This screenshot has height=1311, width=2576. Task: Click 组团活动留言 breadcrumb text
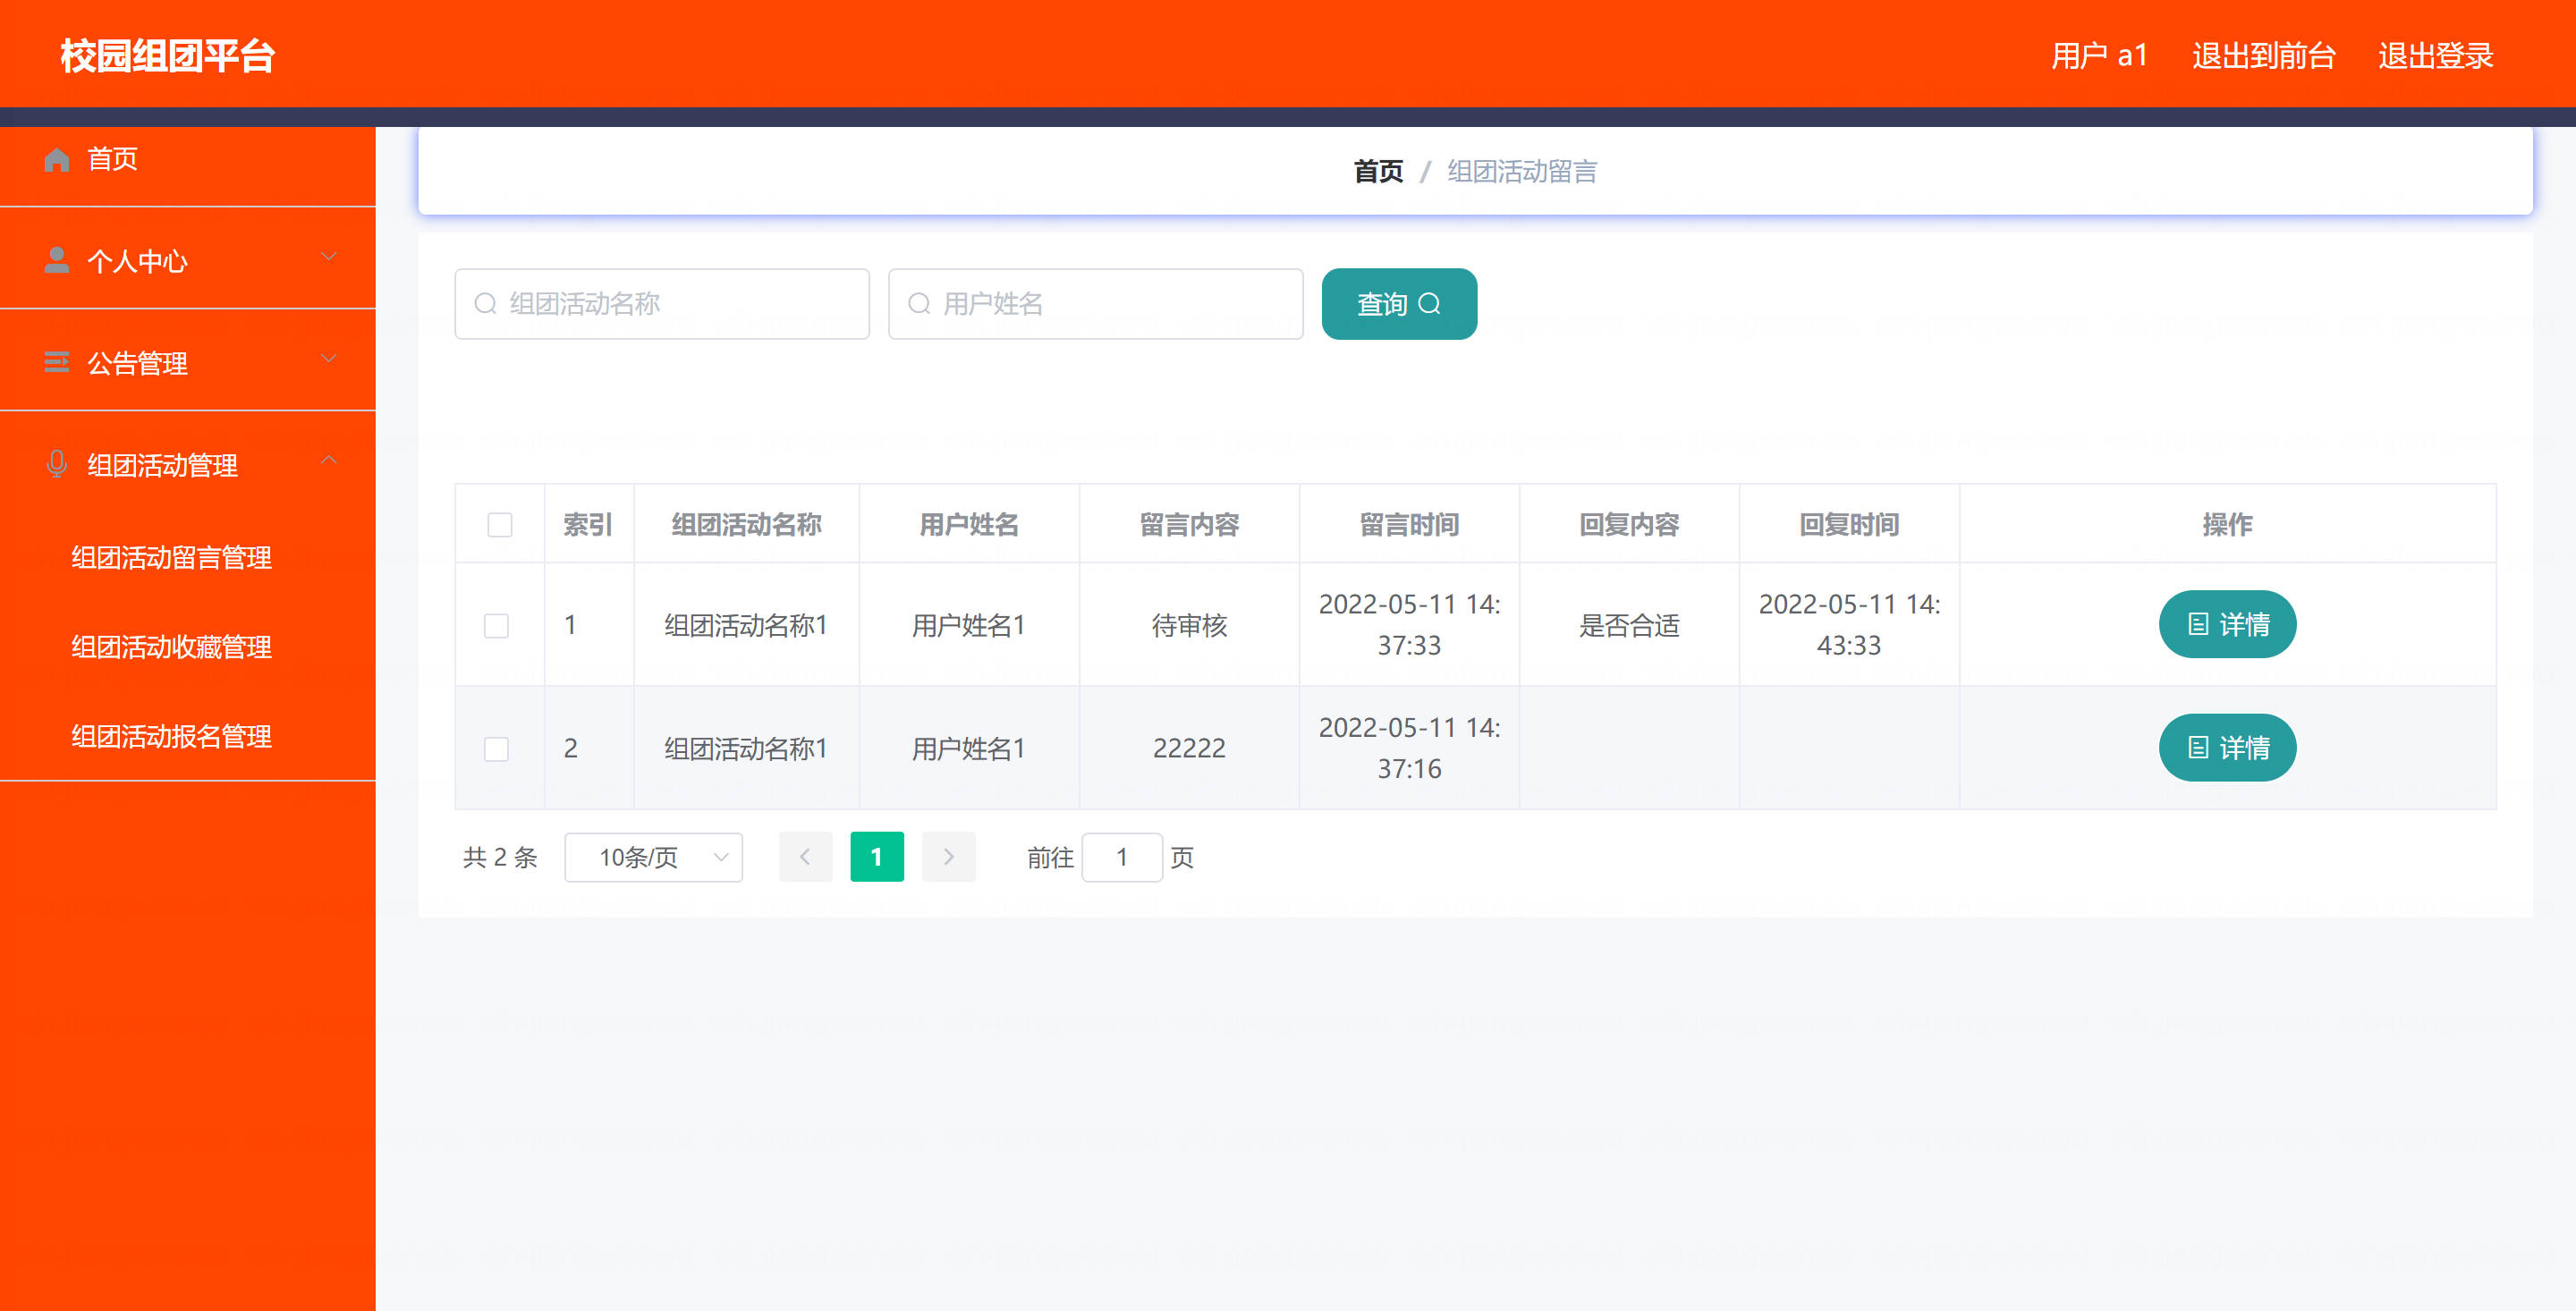(x=1522, y=171)
